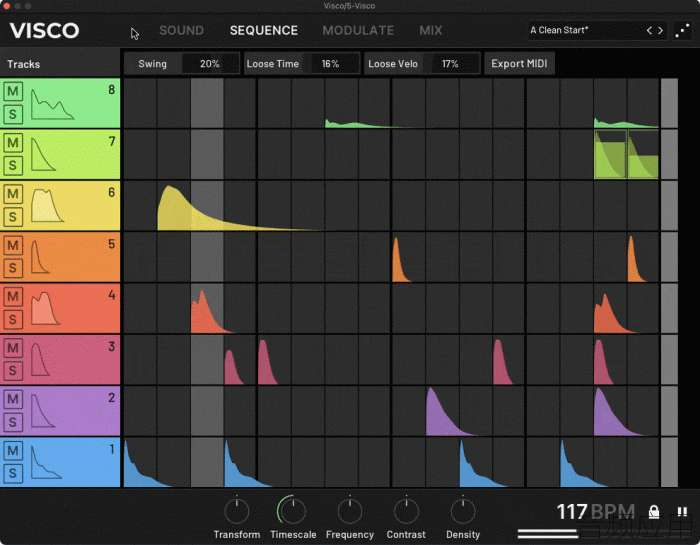700x545 pixels.
Task: Mute track 7
Action: [x=13, y=143]
